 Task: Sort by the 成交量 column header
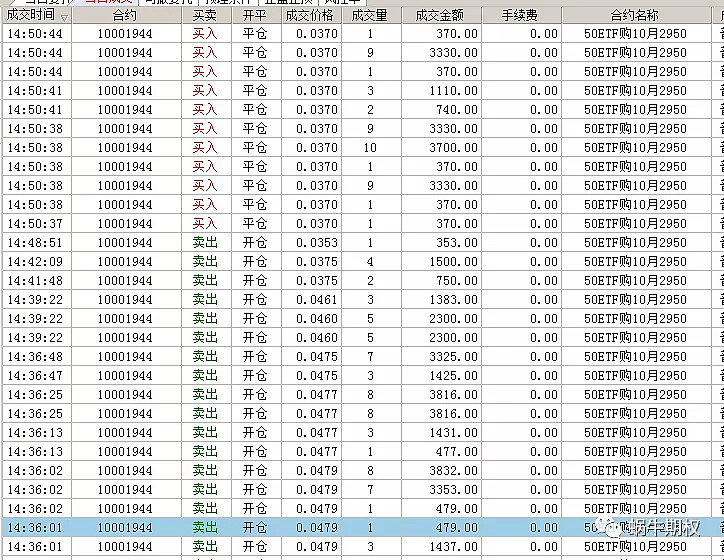[370, 16]
